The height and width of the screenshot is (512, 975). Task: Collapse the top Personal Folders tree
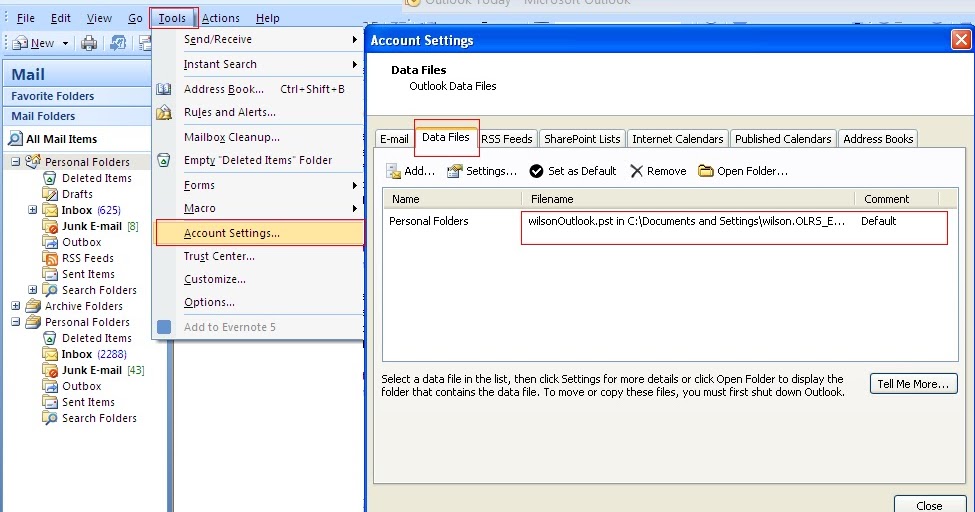click(16, 162)
